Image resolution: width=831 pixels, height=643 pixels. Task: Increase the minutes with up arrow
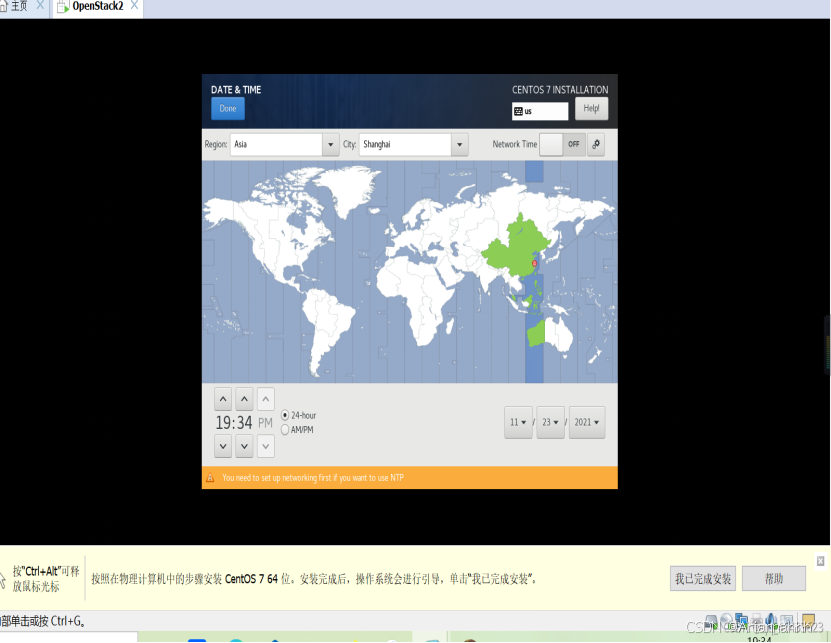(x=244, y=399)
